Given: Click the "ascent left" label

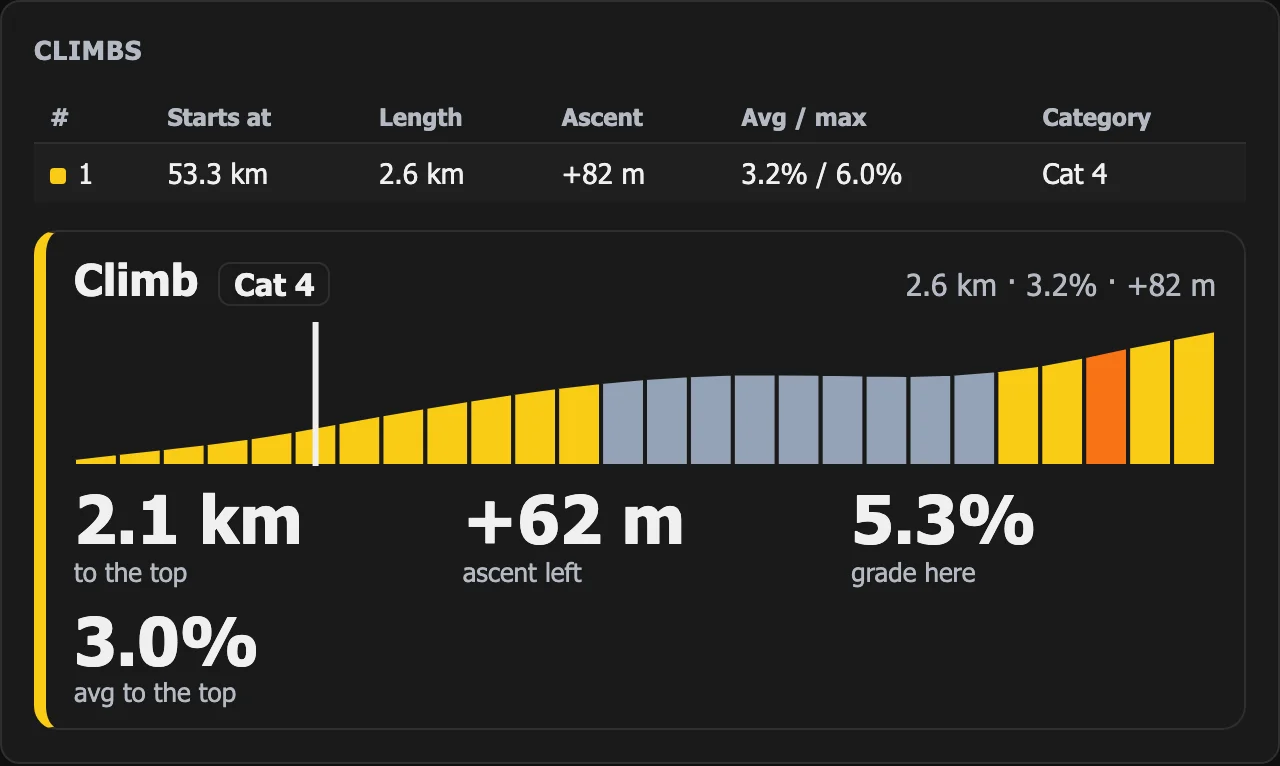Looking at the screenshot, I should point(522,573).
